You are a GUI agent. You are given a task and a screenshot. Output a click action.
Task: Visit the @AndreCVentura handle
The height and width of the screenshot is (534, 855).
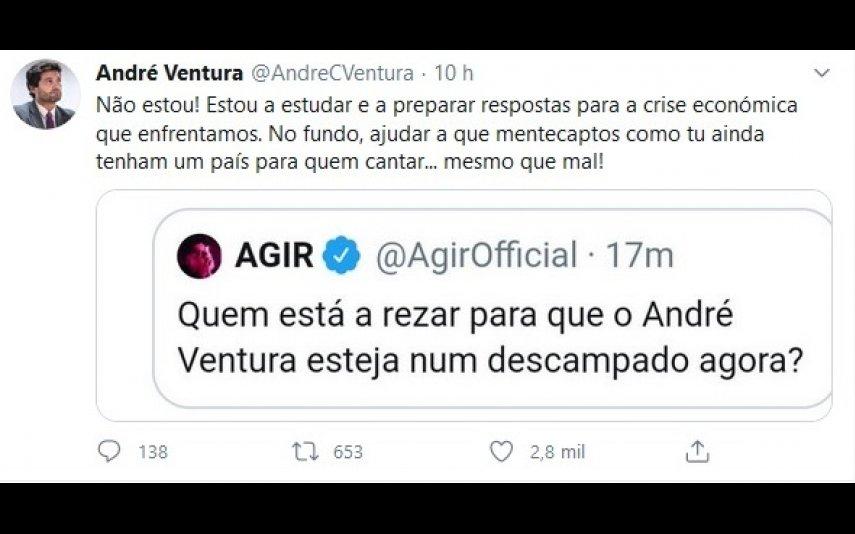(332, 73)
